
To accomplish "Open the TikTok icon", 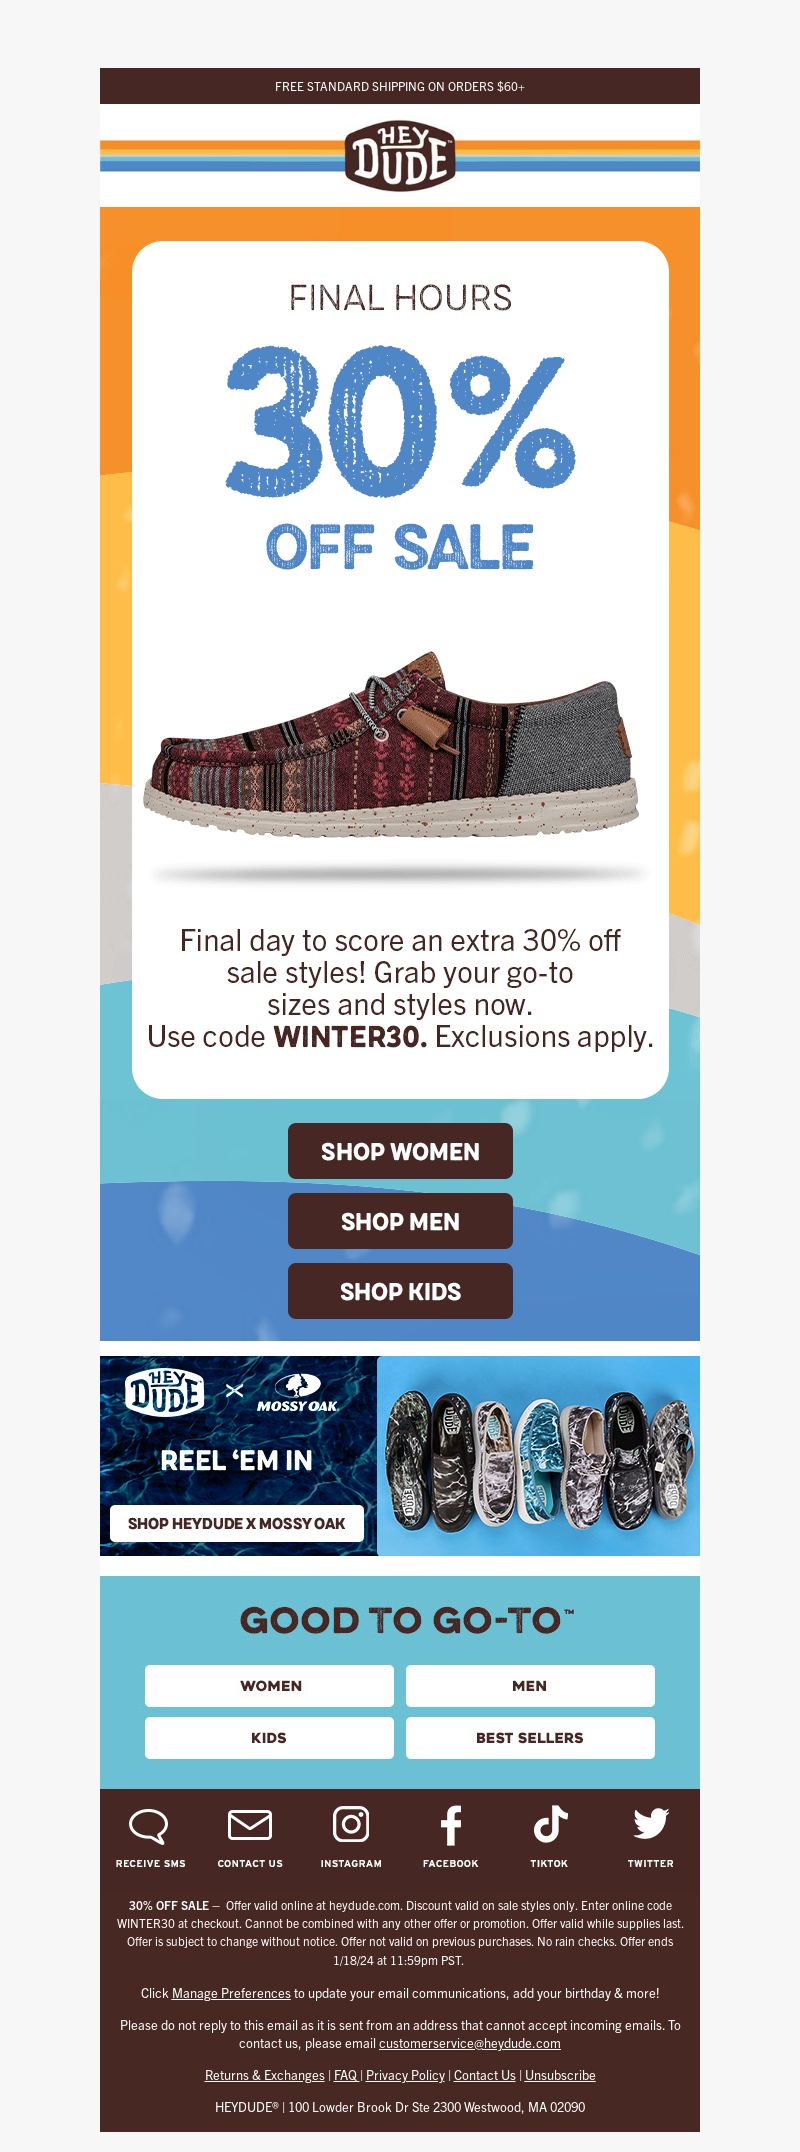I will click(550, 1824).
